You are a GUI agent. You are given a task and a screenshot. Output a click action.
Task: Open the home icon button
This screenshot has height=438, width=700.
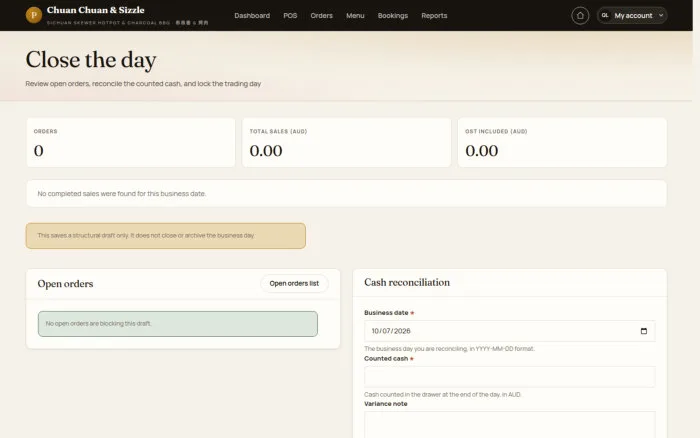580,16
